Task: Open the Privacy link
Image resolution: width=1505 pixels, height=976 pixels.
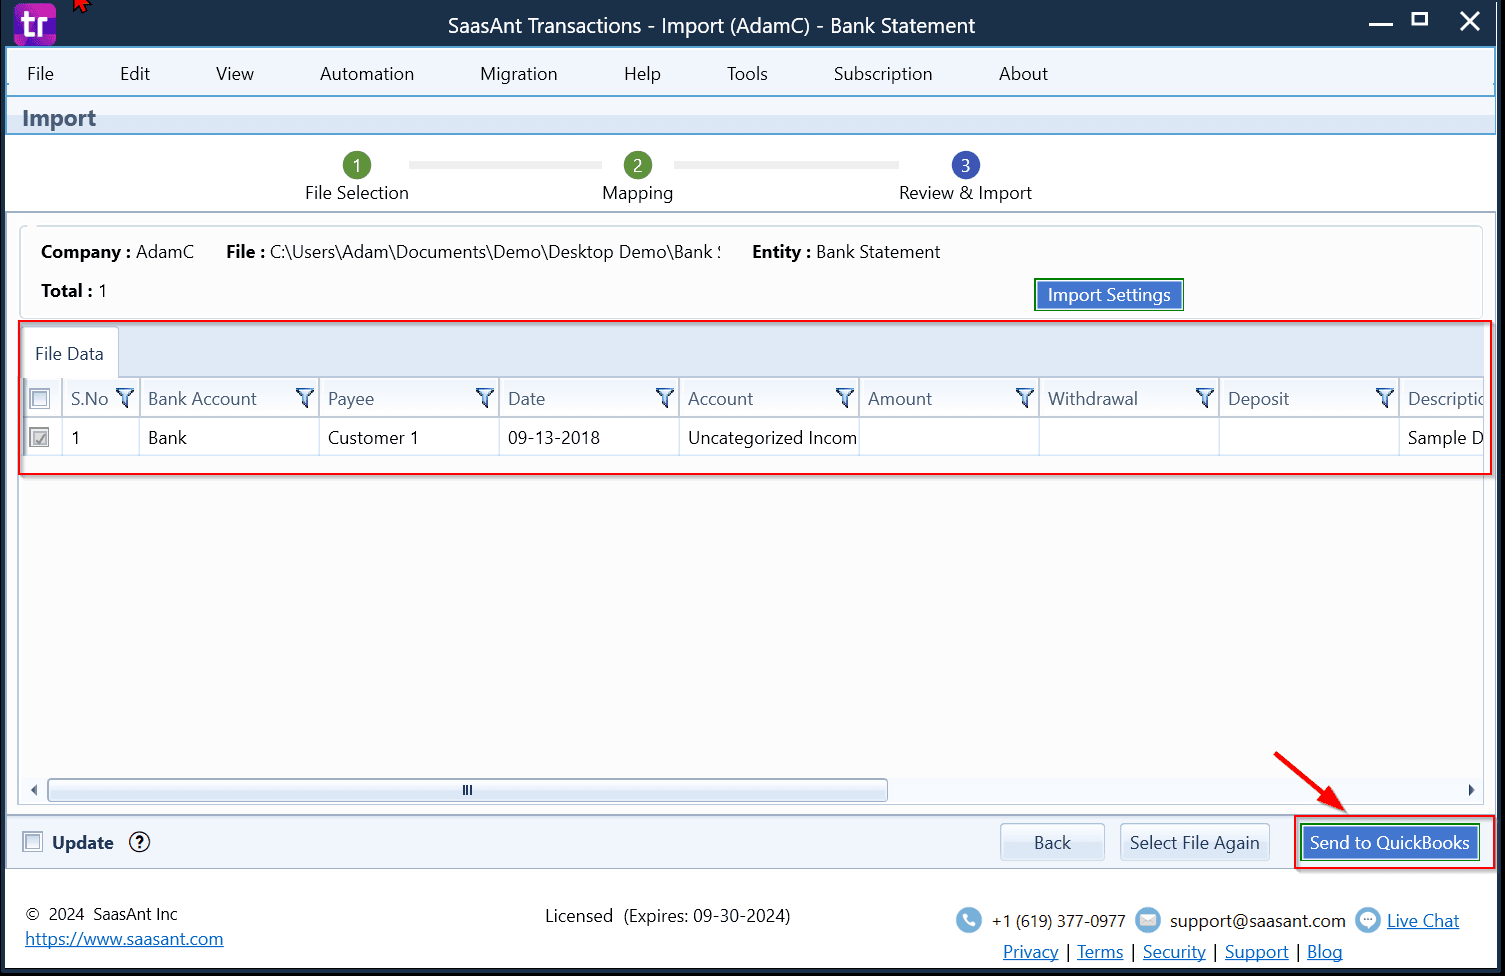Action: tap(1030, 952)
